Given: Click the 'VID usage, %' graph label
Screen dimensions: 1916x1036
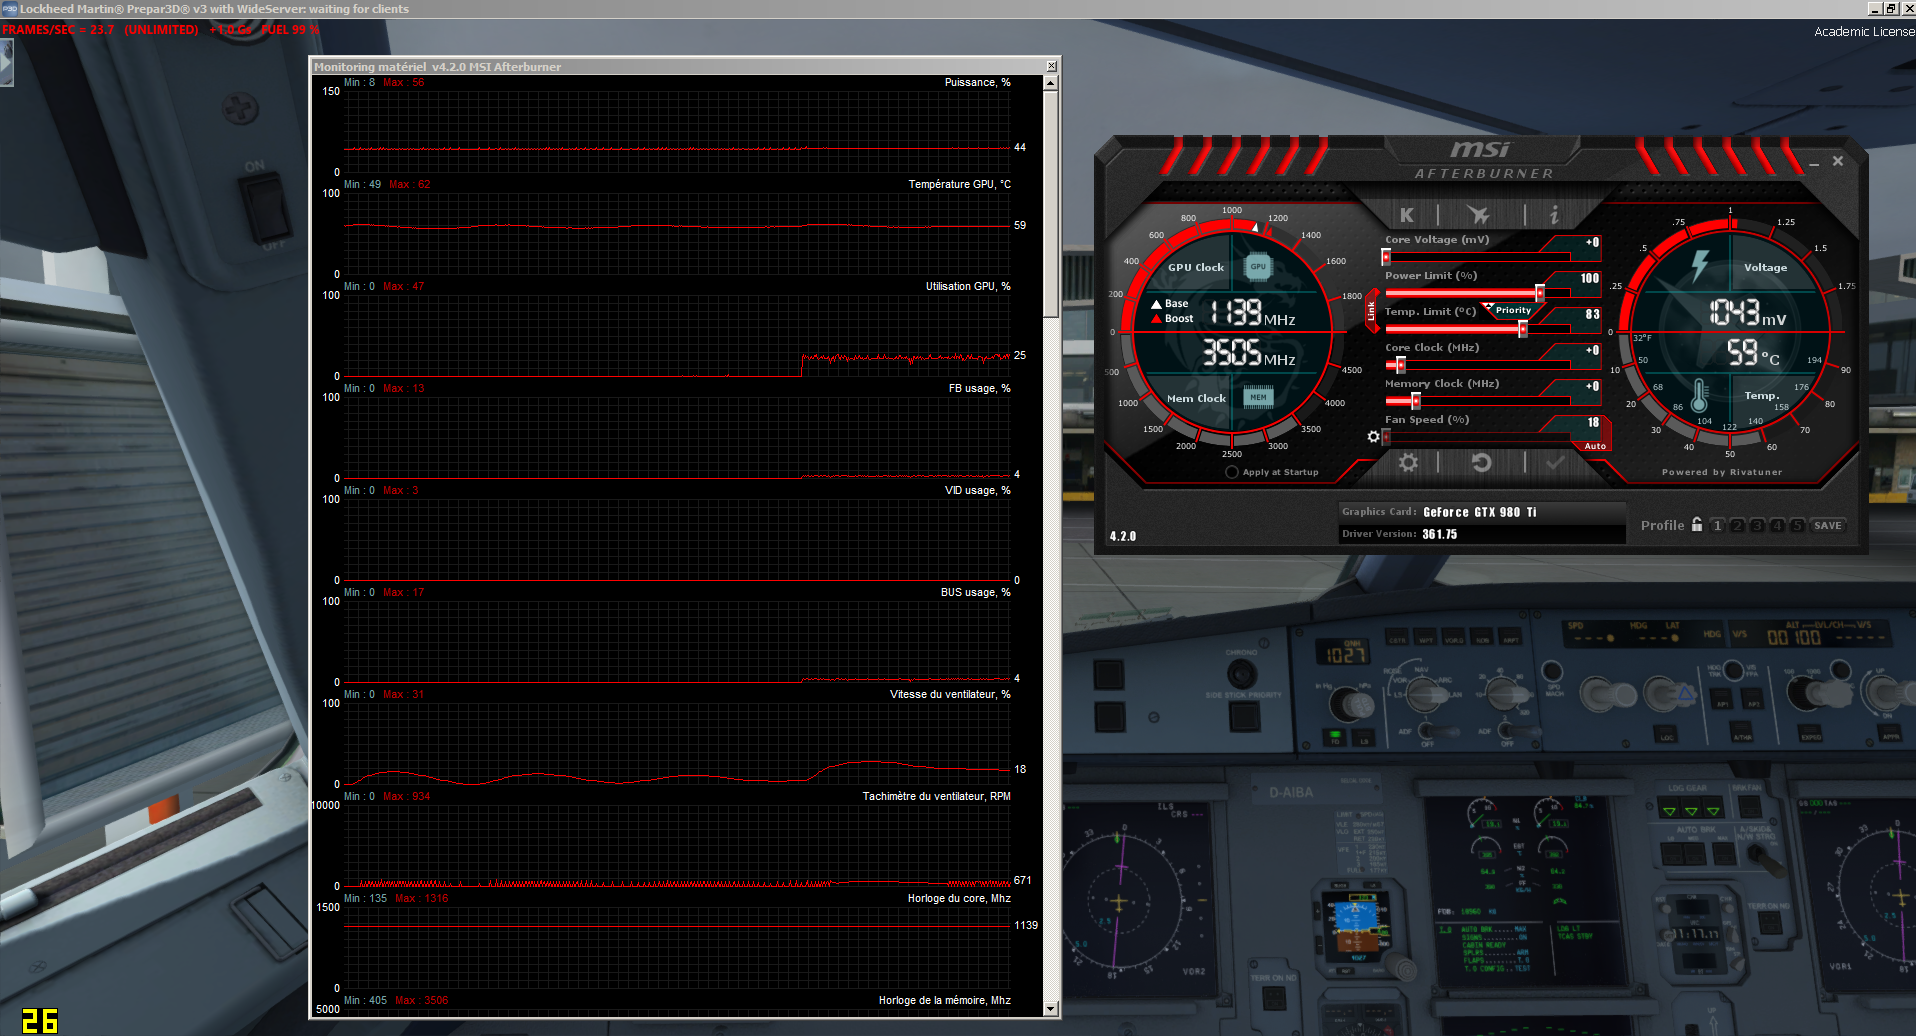Looking at the screenshot, I should [x=977, y=490].
